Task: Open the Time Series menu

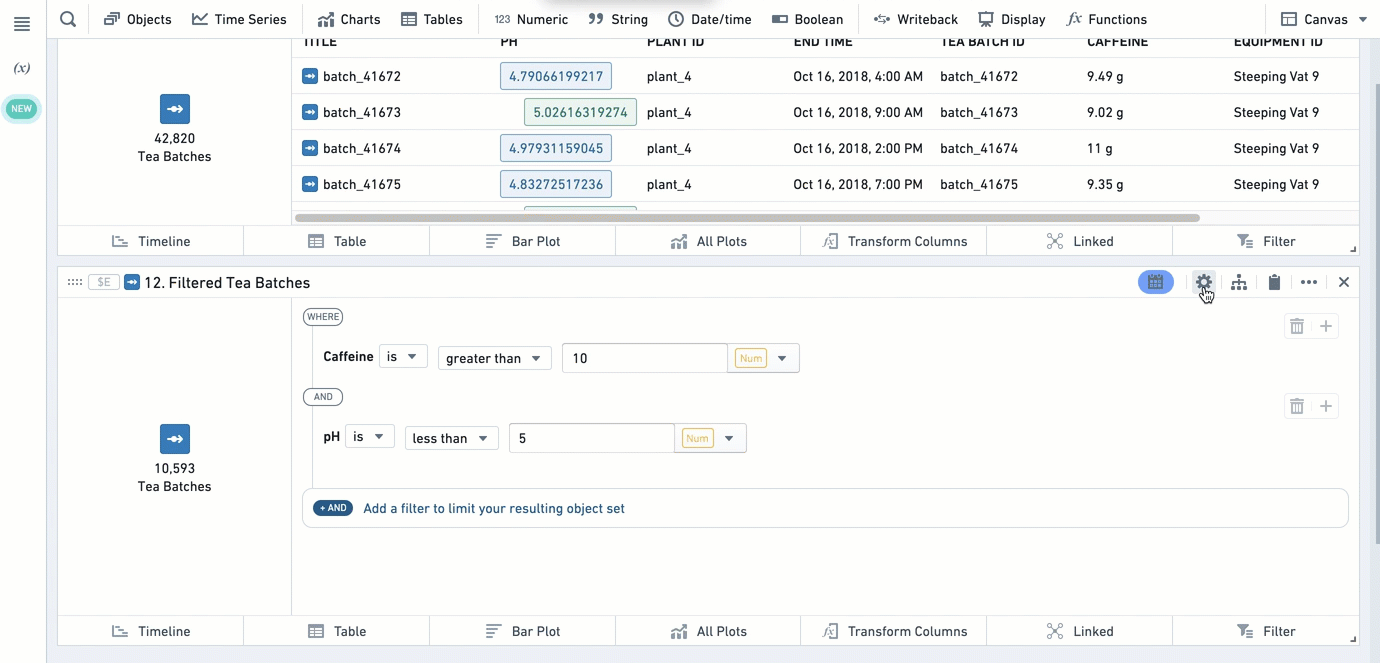Action: tap(239, 19)
